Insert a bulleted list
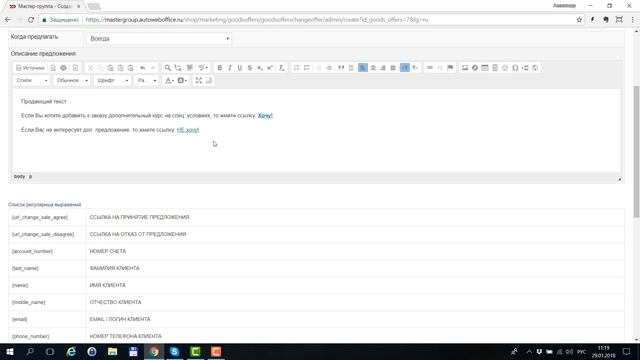Screen dimensions: 640x360 click(x=307, y=68)
